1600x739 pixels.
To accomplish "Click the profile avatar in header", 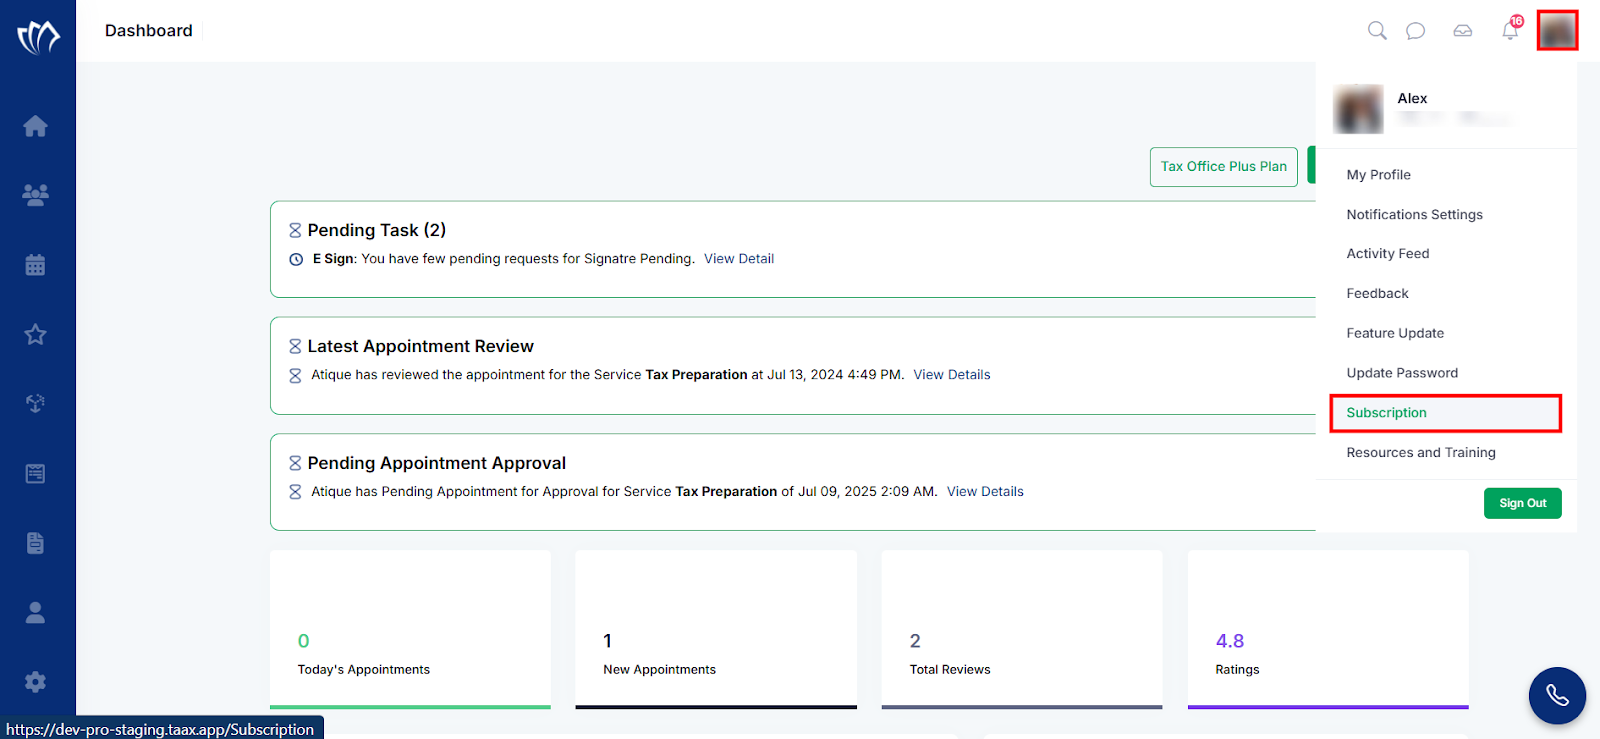I will [1557, 30].
